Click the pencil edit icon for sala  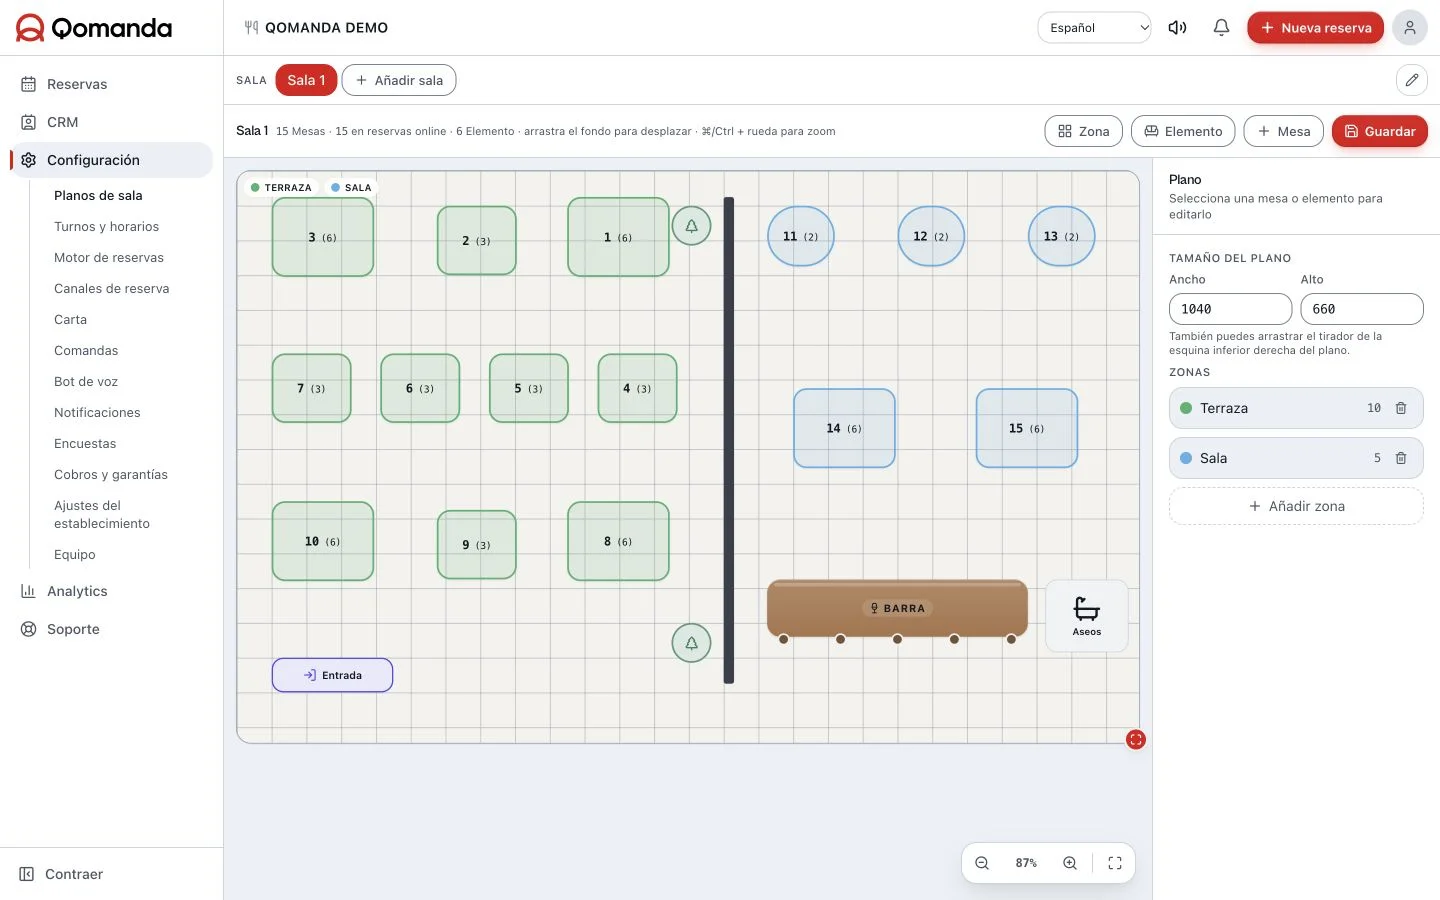click(x=1412, y=80)
